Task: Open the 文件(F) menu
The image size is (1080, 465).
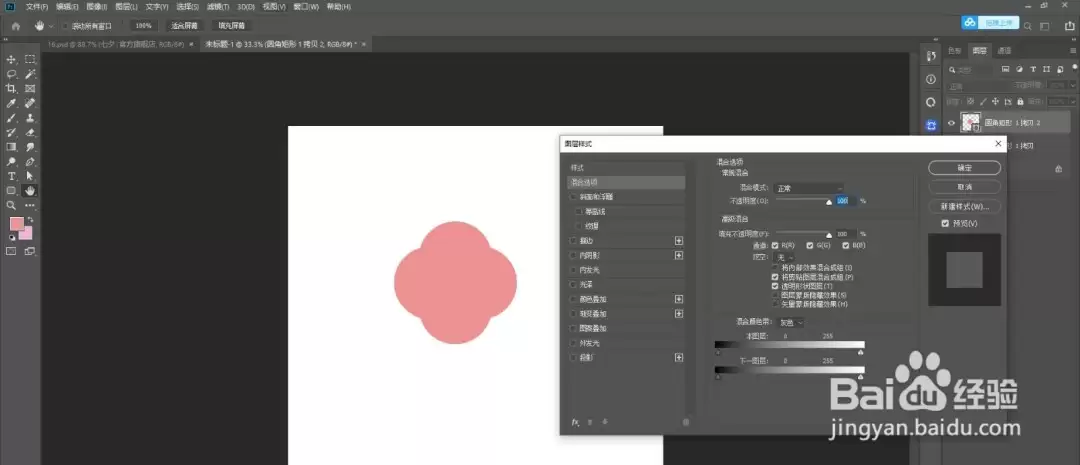Action: [x=37, y=7]
